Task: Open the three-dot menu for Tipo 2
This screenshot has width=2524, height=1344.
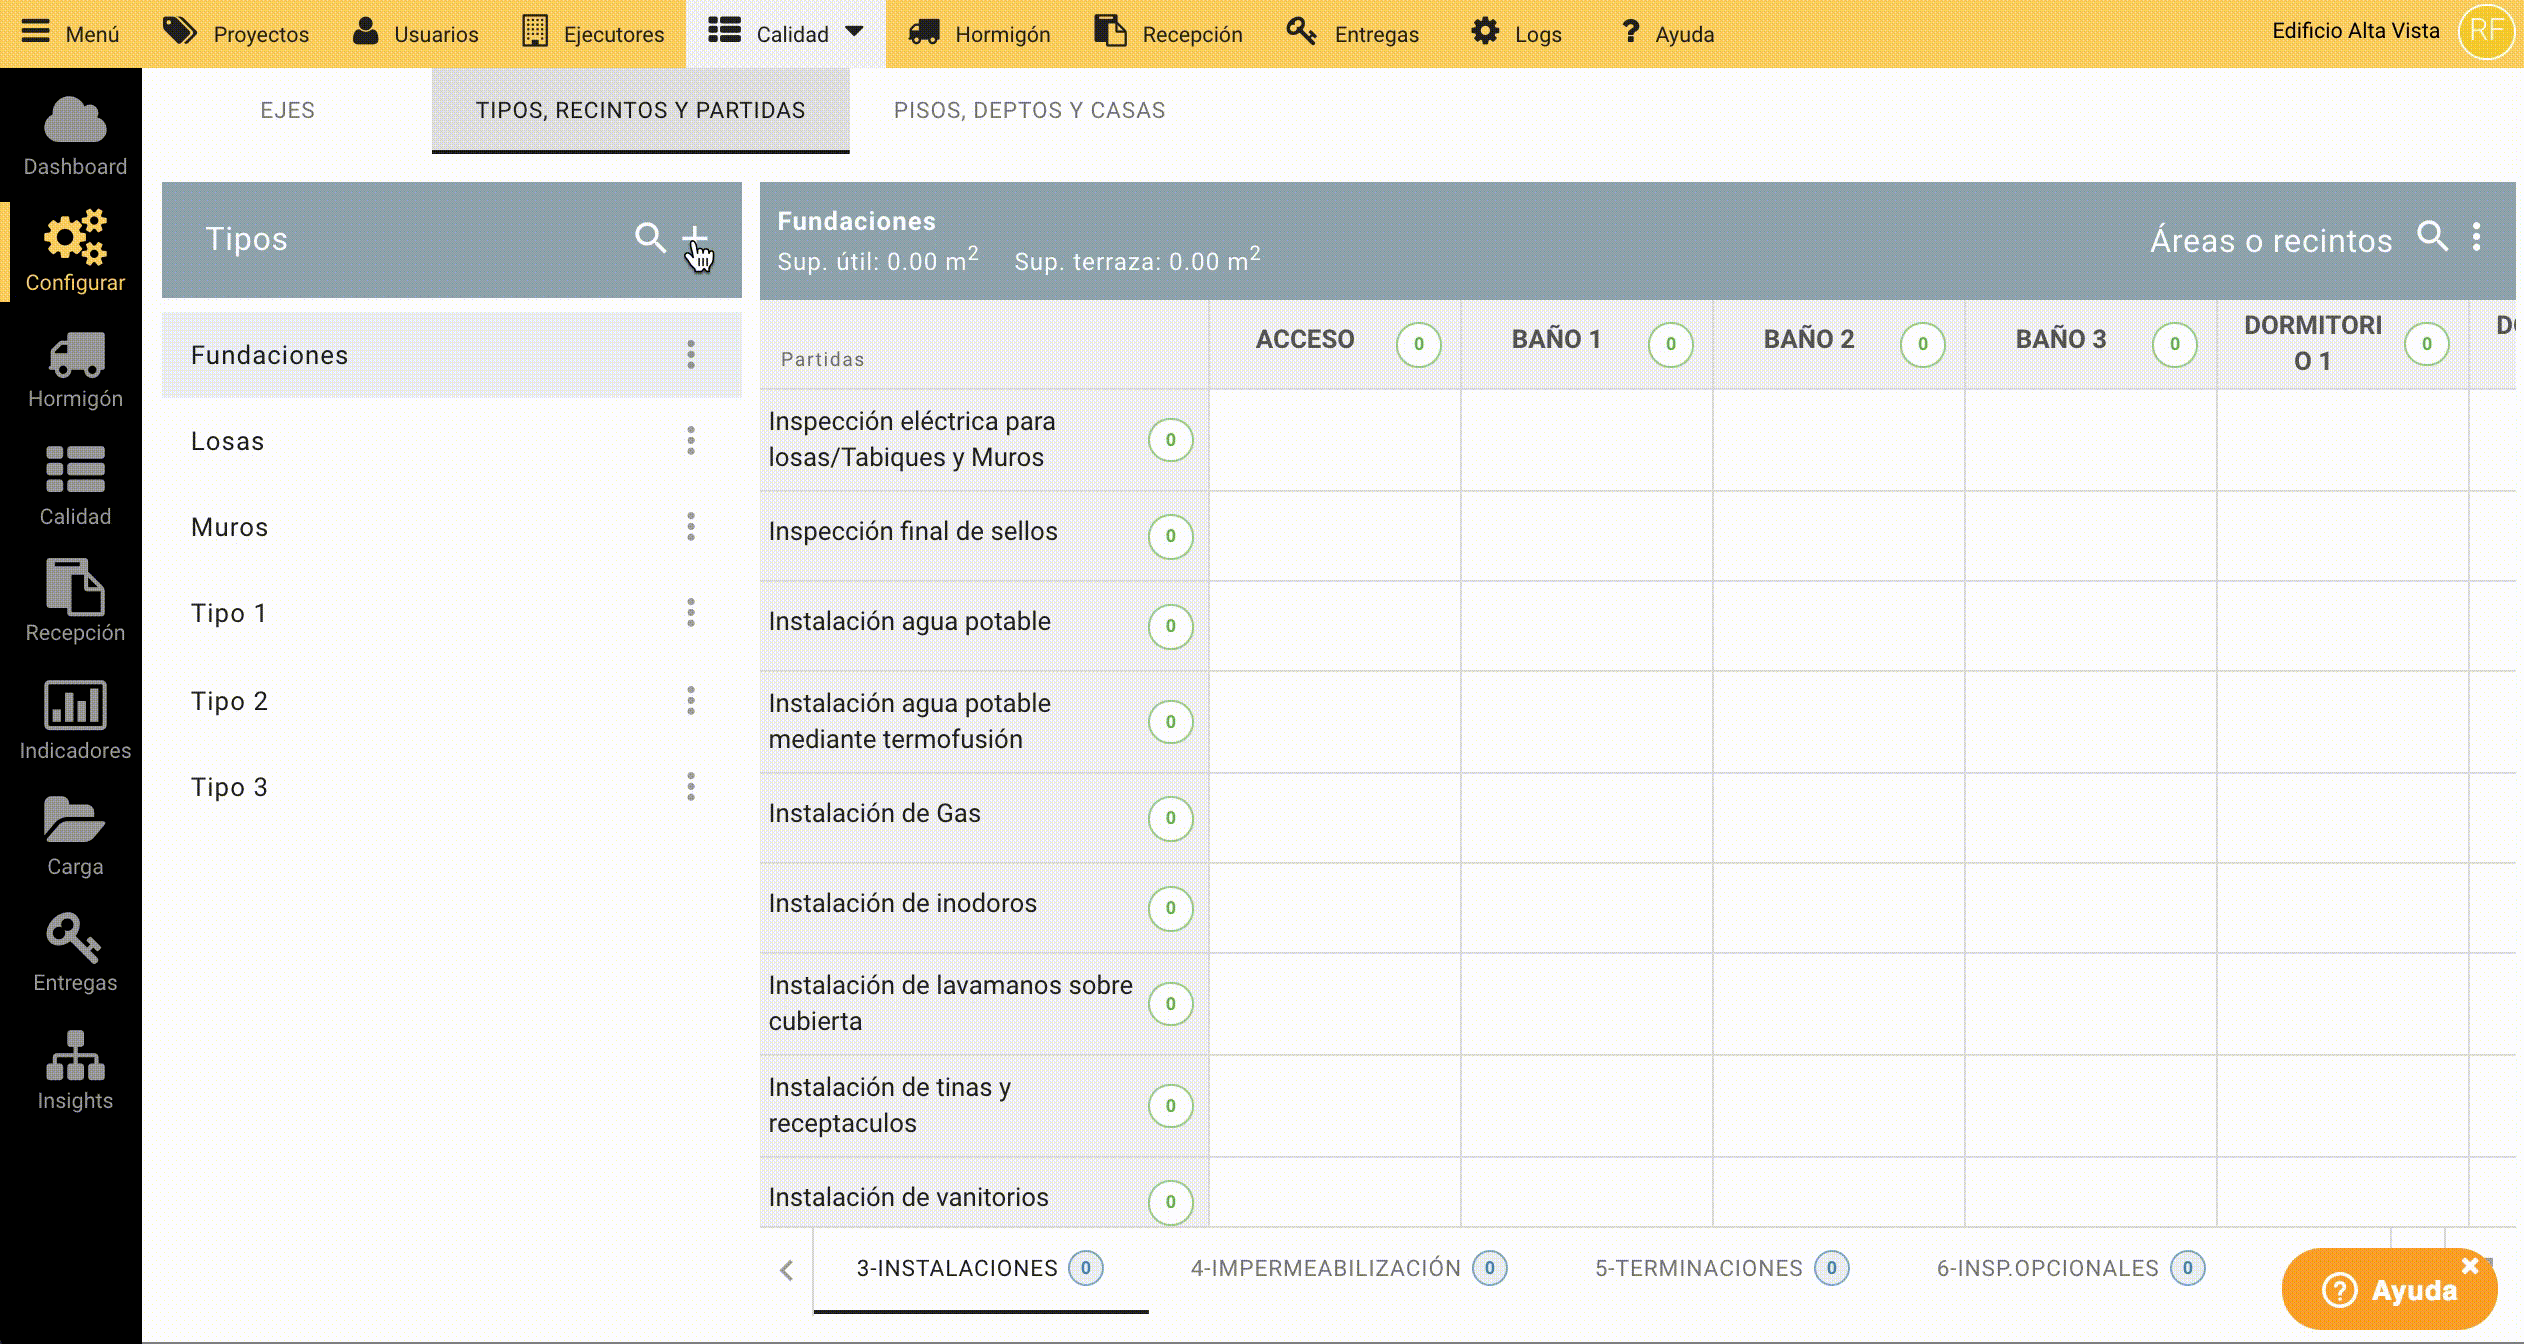Action: click(691, 701)
